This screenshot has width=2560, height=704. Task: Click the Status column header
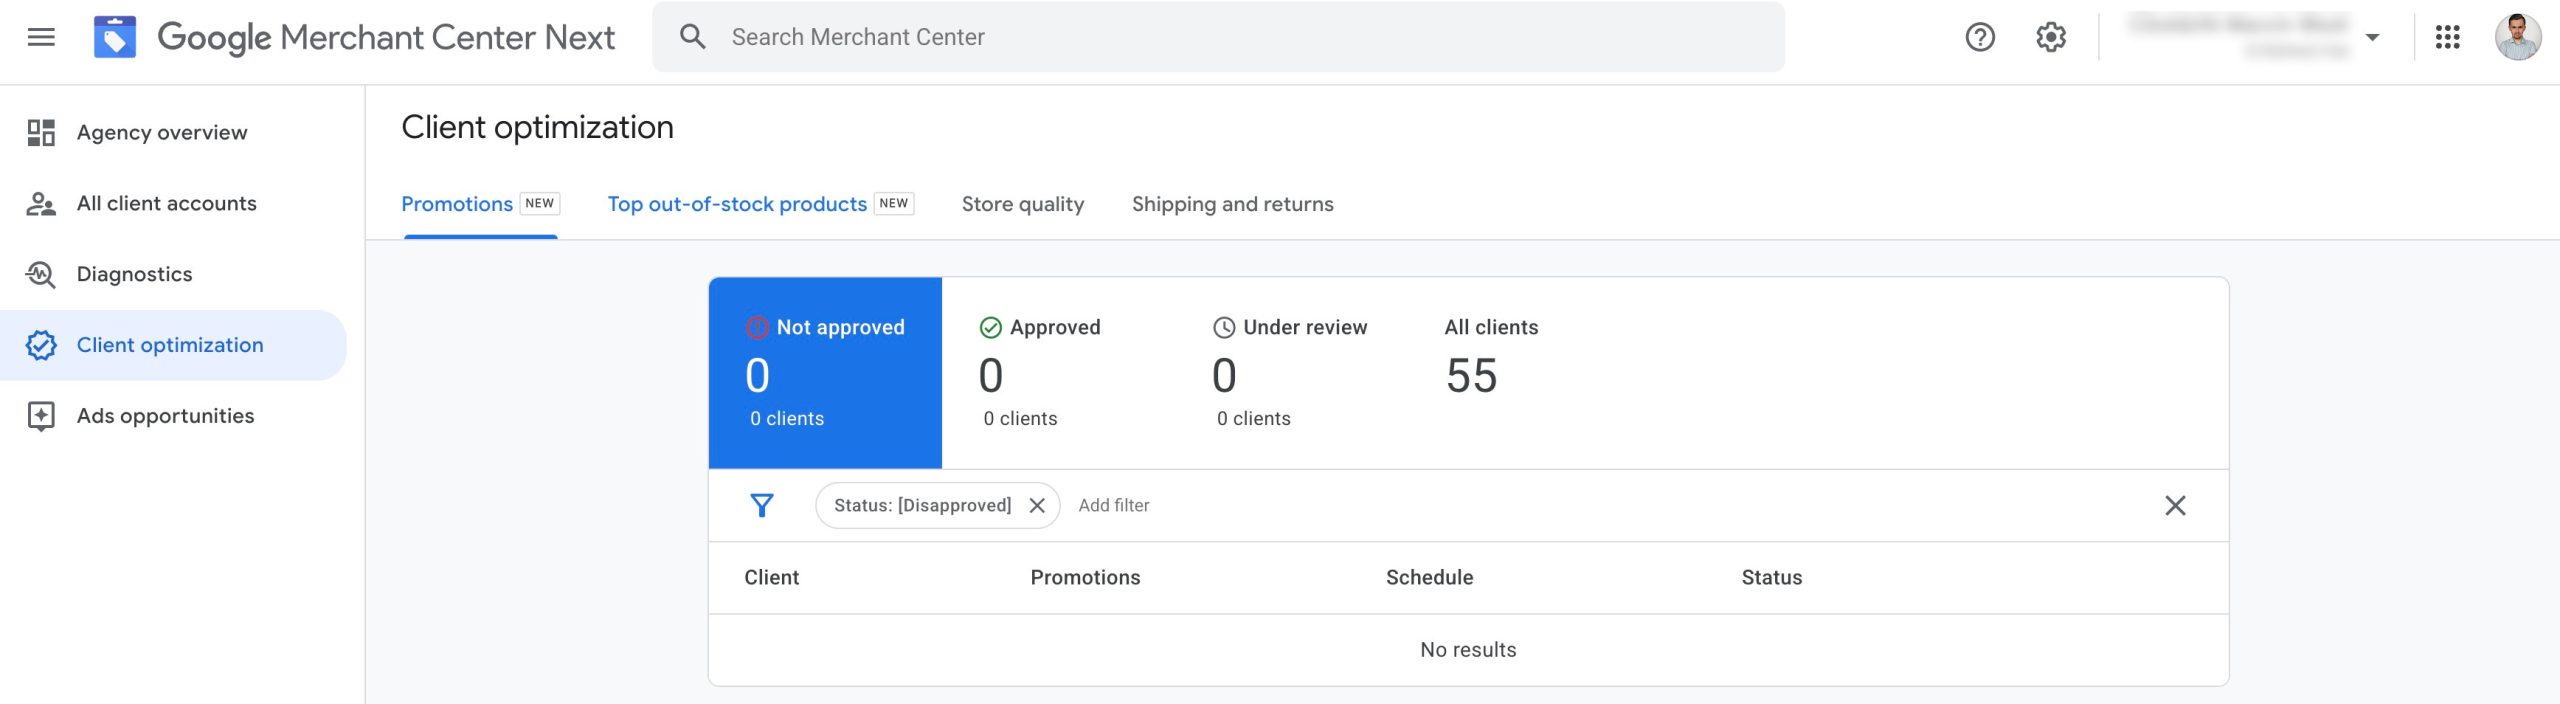(1771, 577)
